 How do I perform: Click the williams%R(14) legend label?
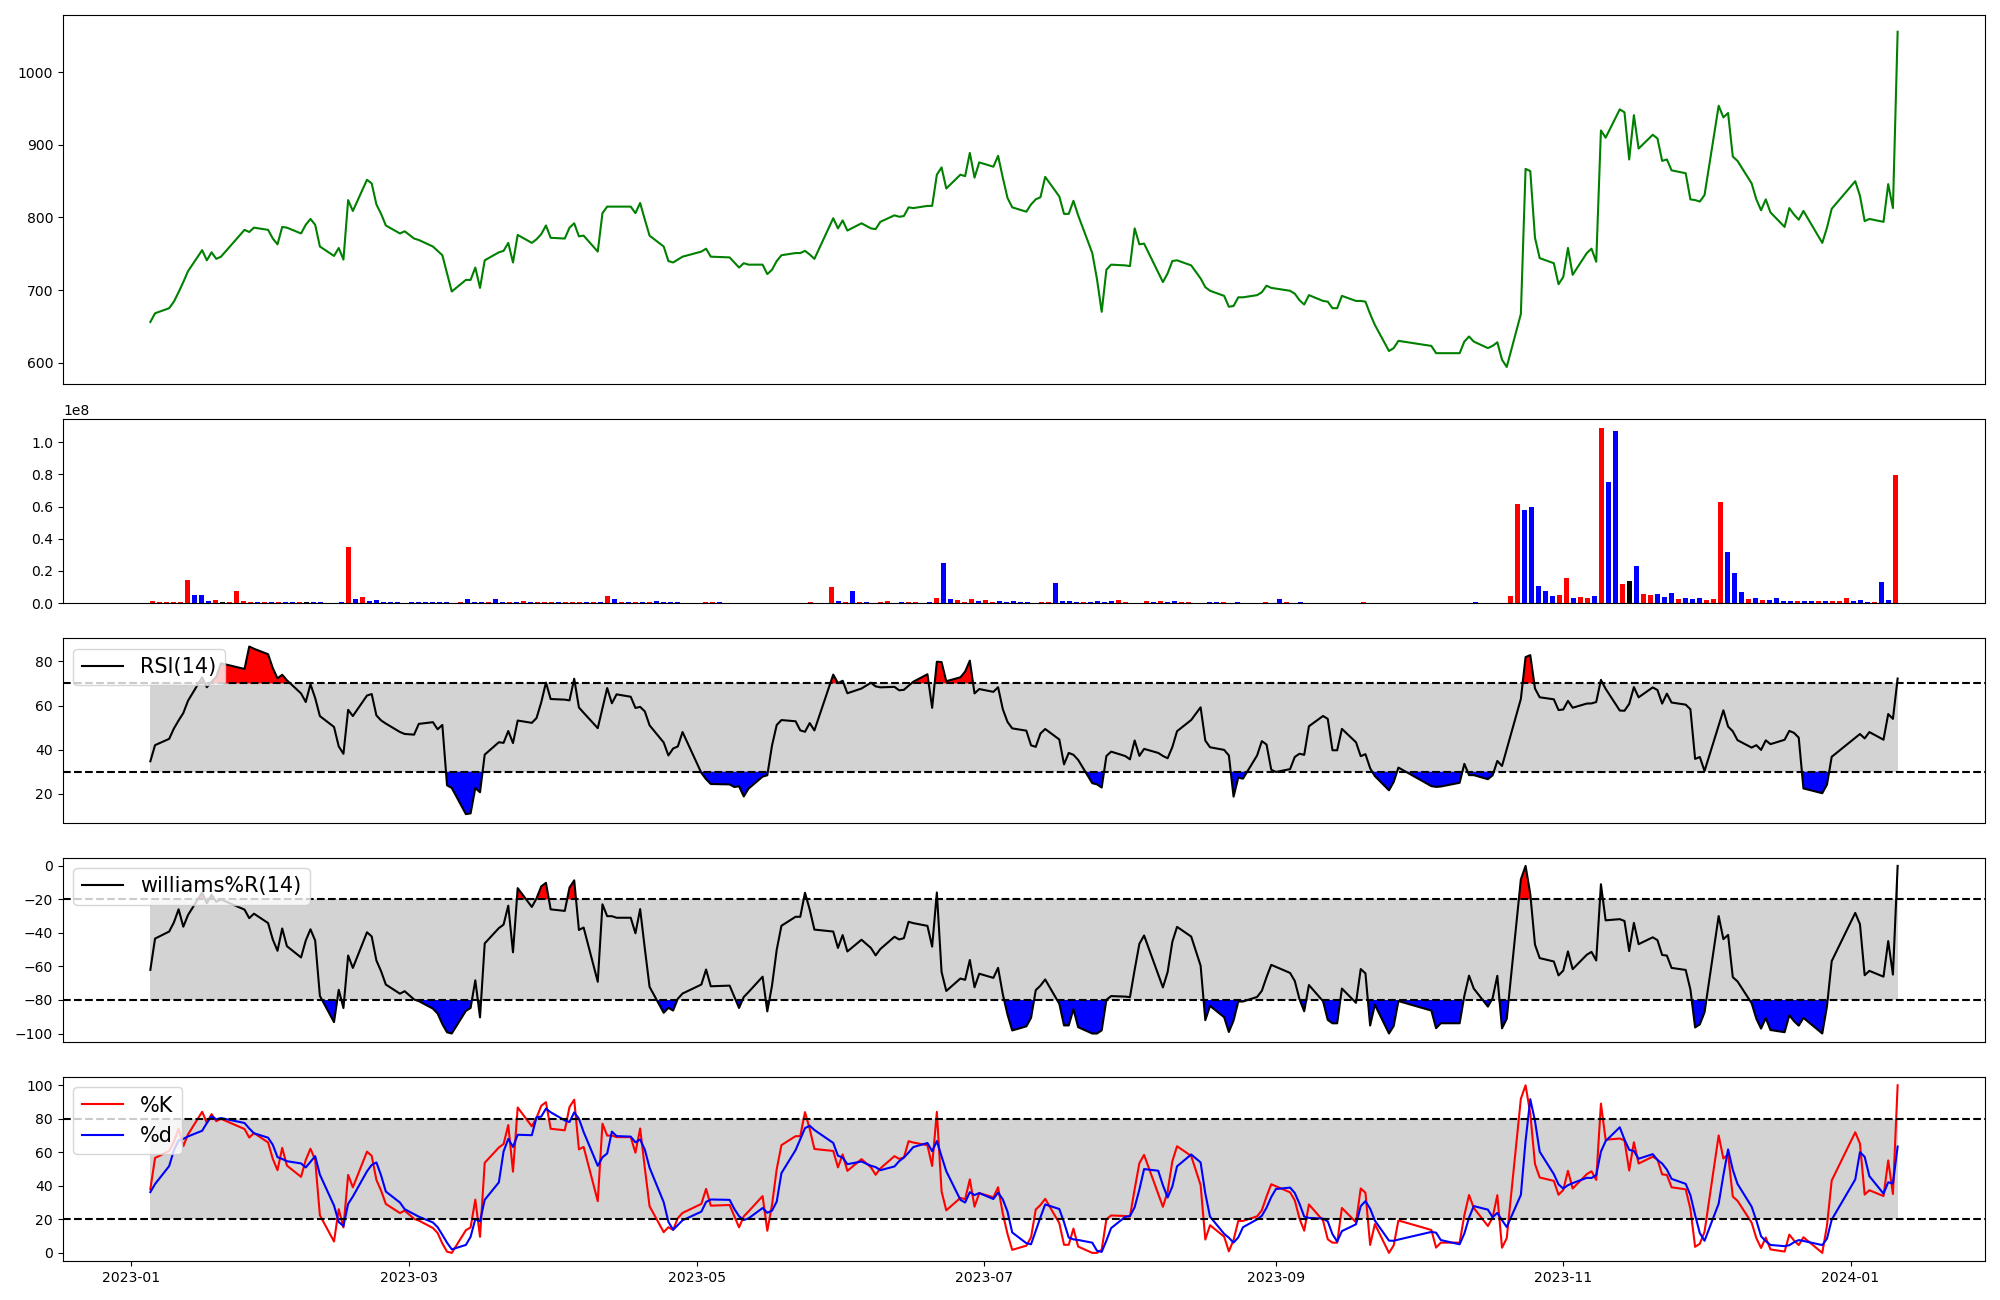pyautogui.click(x=220, y=885)
